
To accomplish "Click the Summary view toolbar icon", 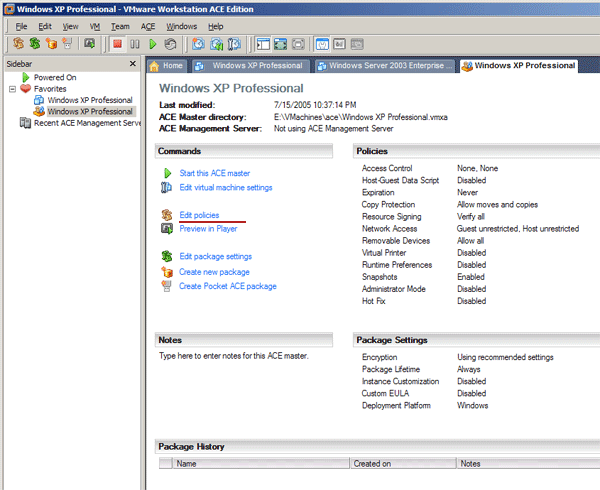I will 322,44.
